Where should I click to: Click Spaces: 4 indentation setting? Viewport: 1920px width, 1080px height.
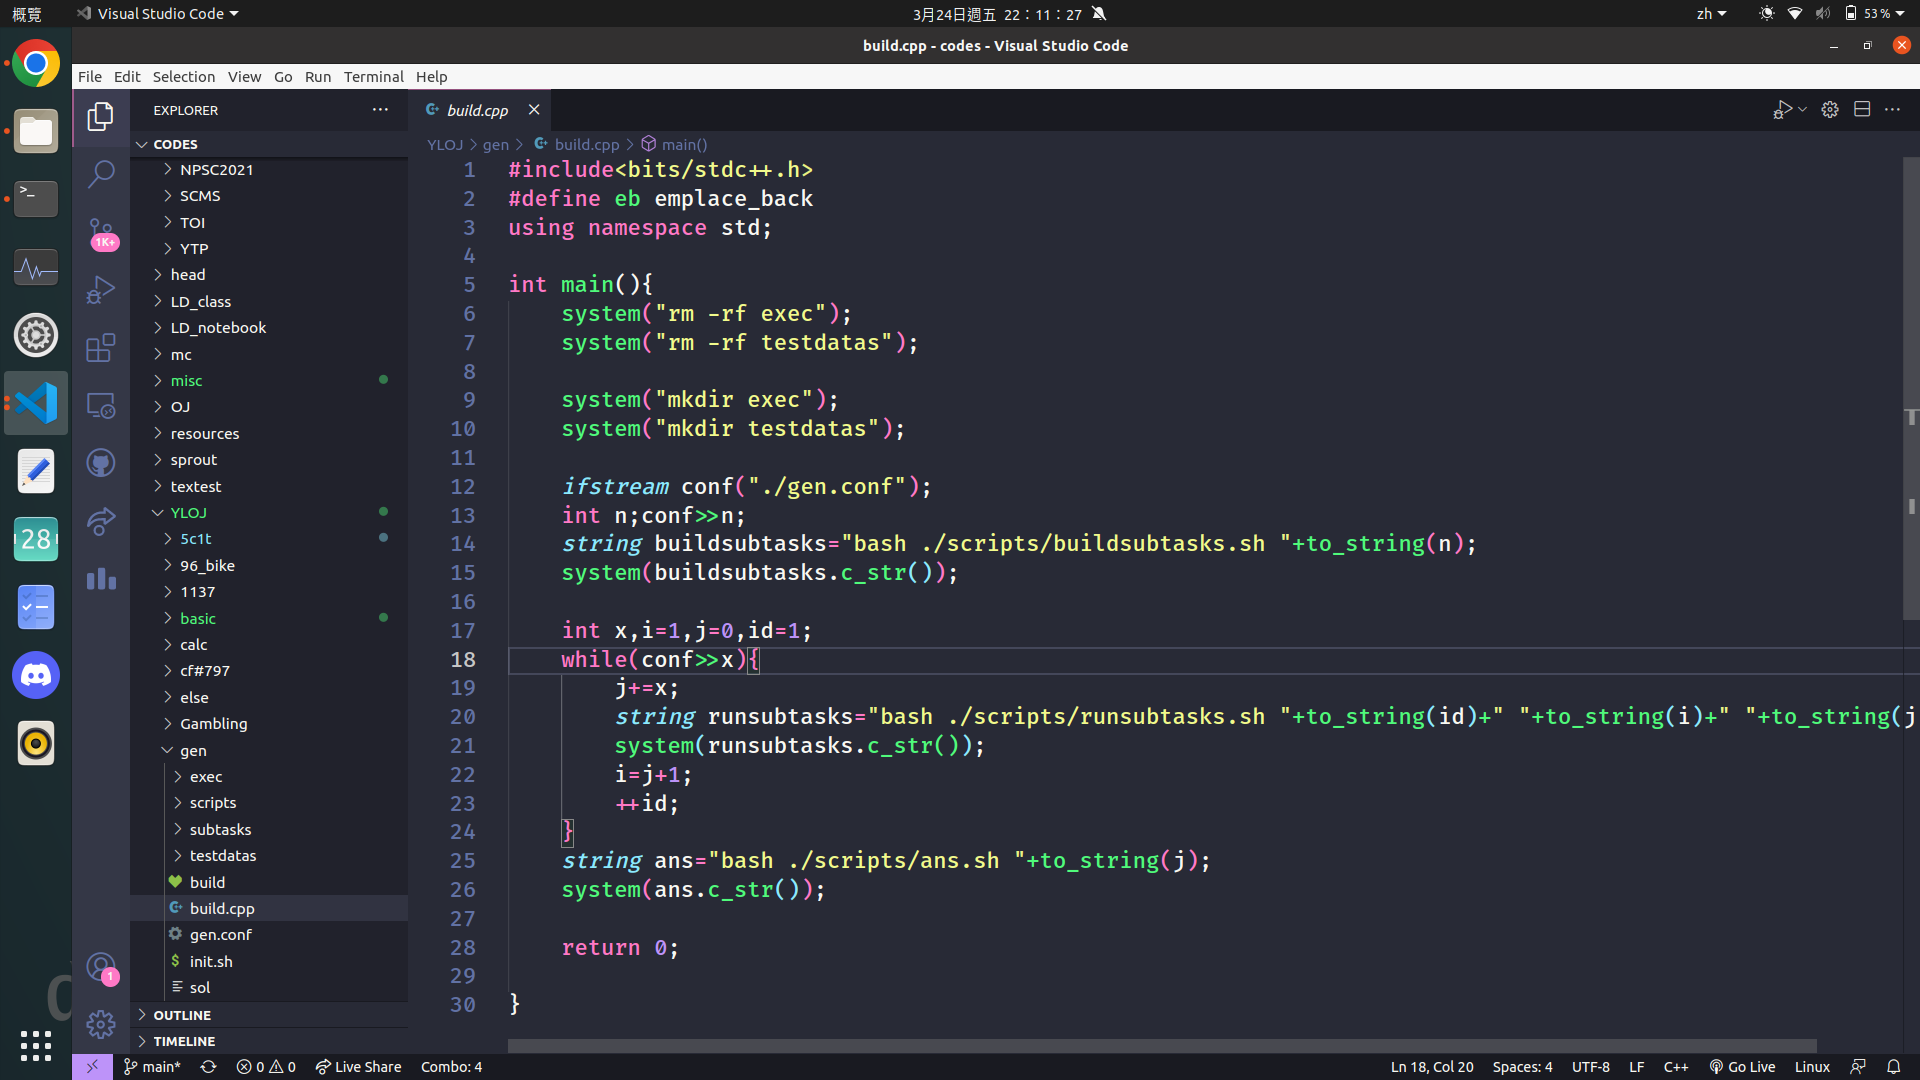(x=1522, y=1067)
